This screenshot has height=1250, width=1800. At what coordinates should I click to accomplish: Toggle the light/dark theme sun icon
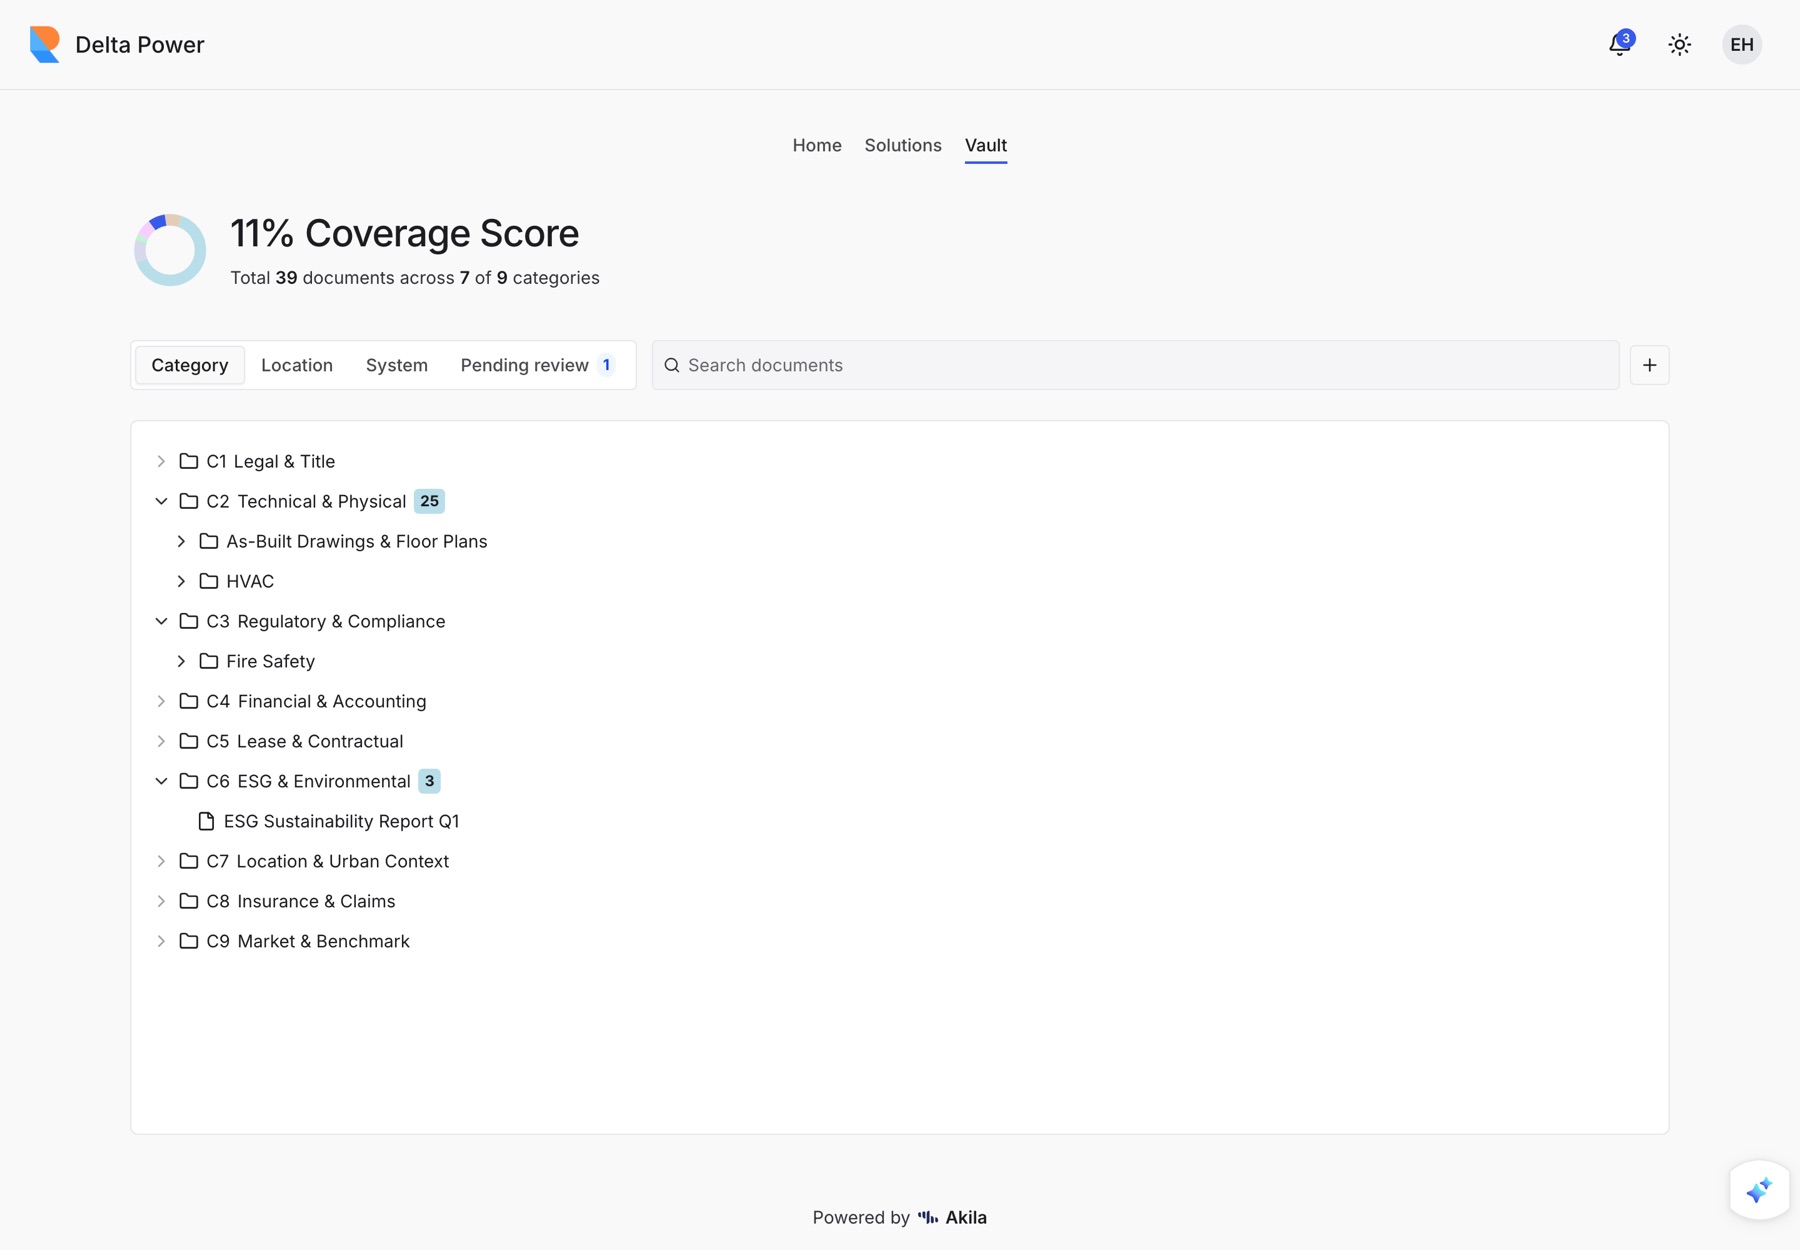[x=1680, y=44]
